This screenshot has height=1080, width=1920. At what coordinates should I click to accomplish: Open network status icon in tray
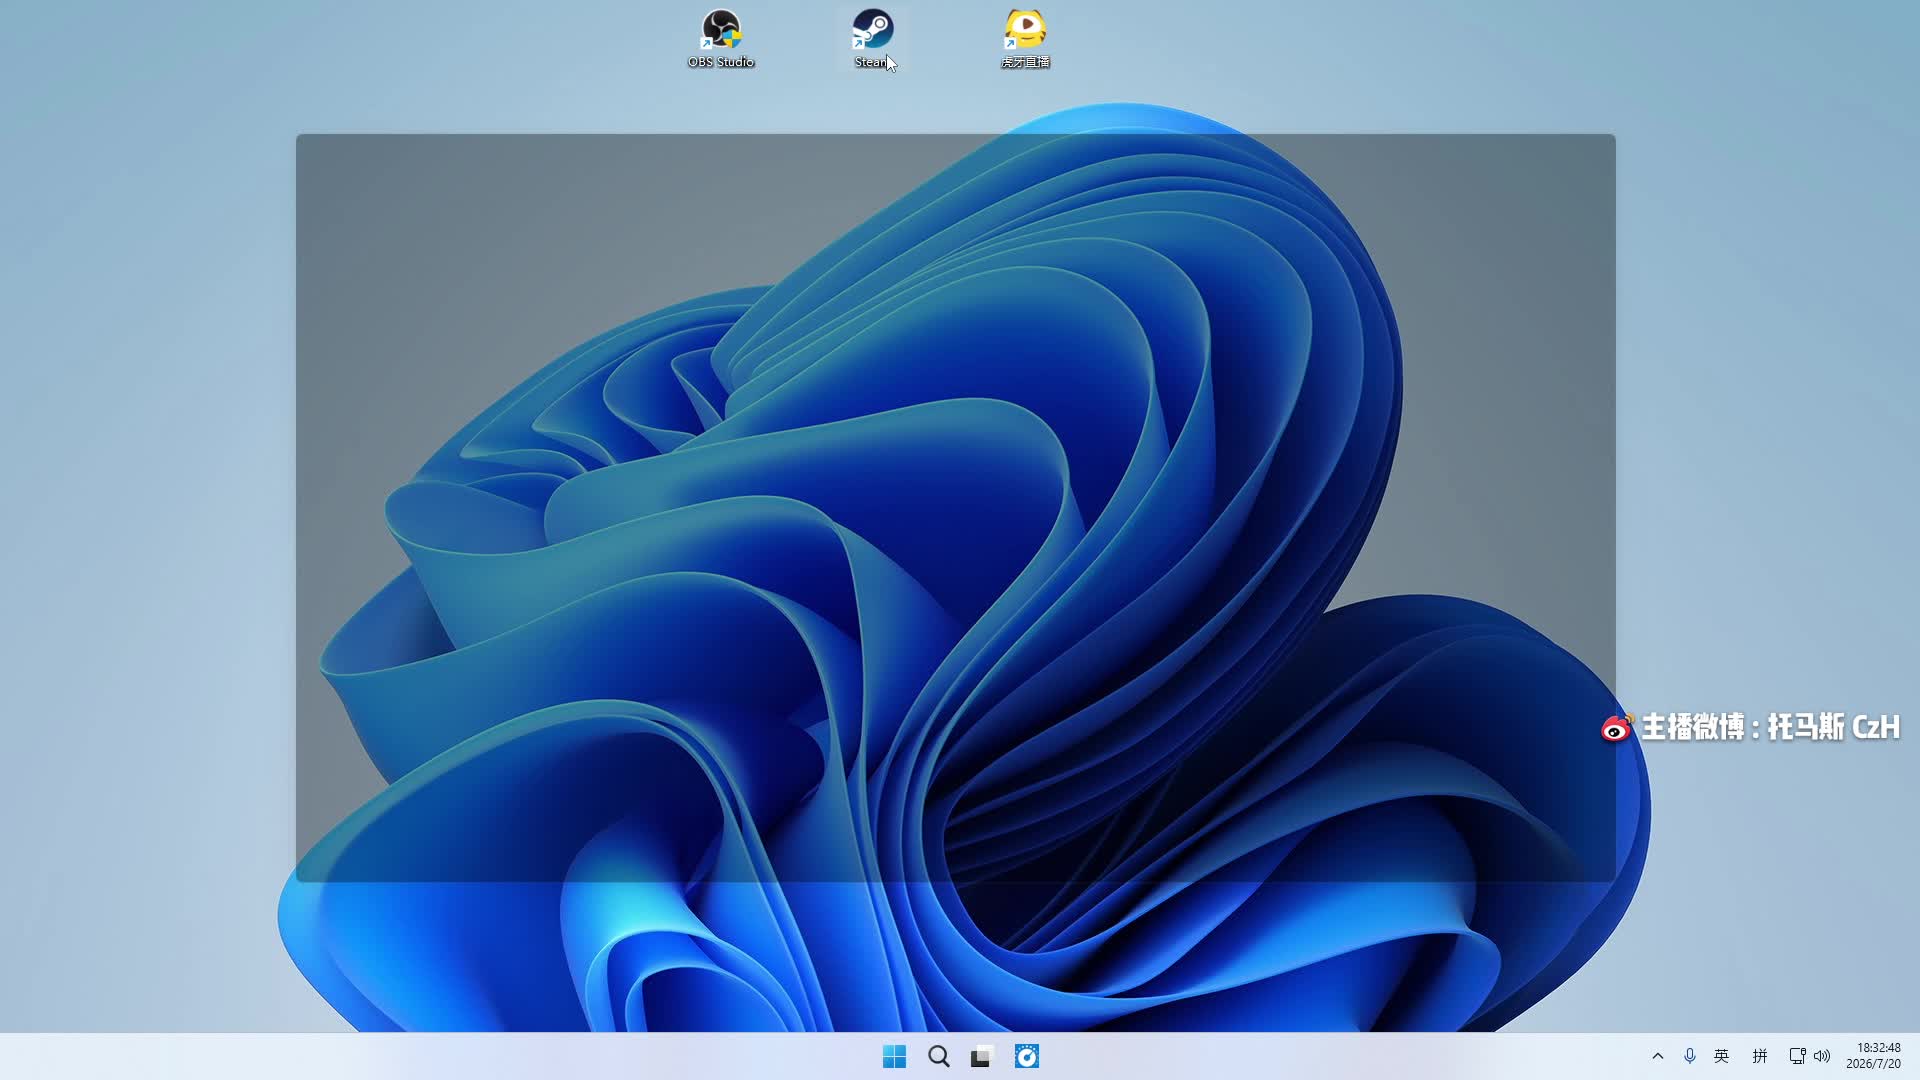(1797, 1056)
